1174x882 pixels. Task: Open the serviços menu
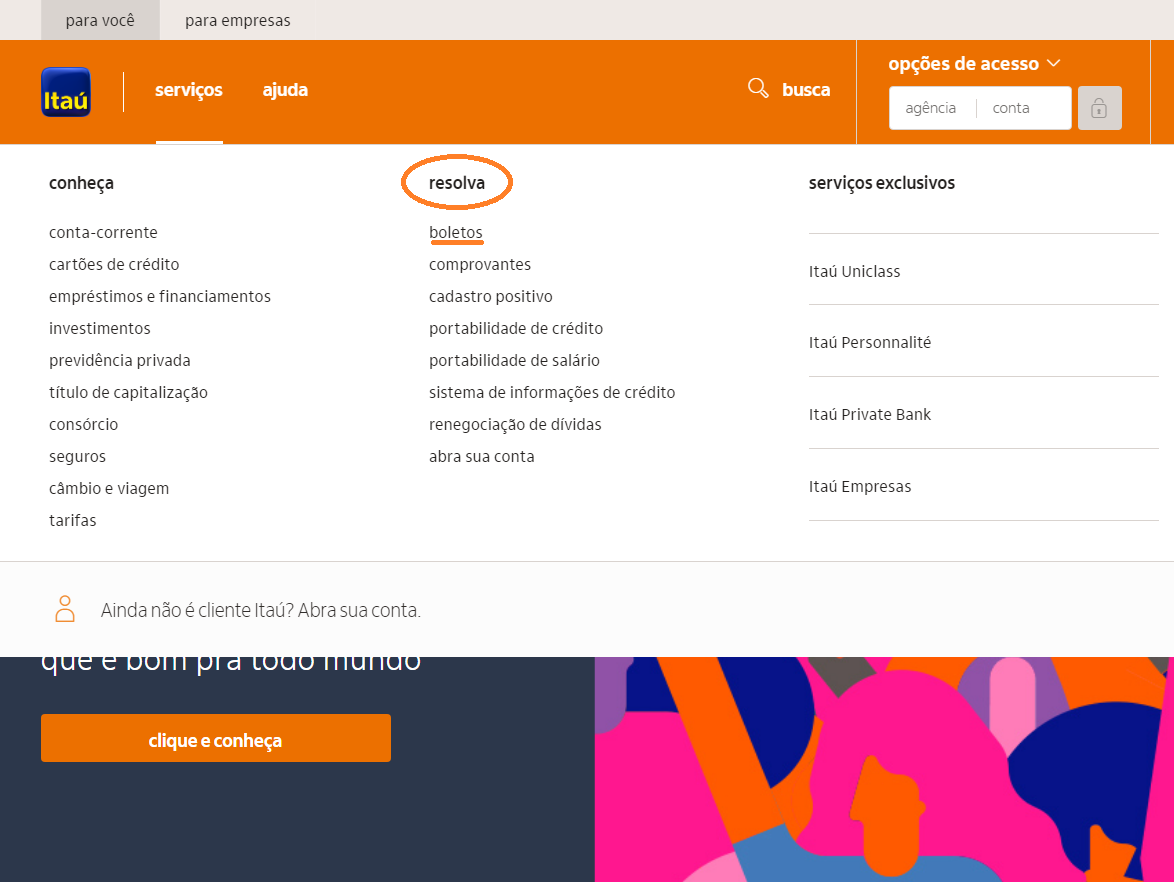[x=189, y=90]
